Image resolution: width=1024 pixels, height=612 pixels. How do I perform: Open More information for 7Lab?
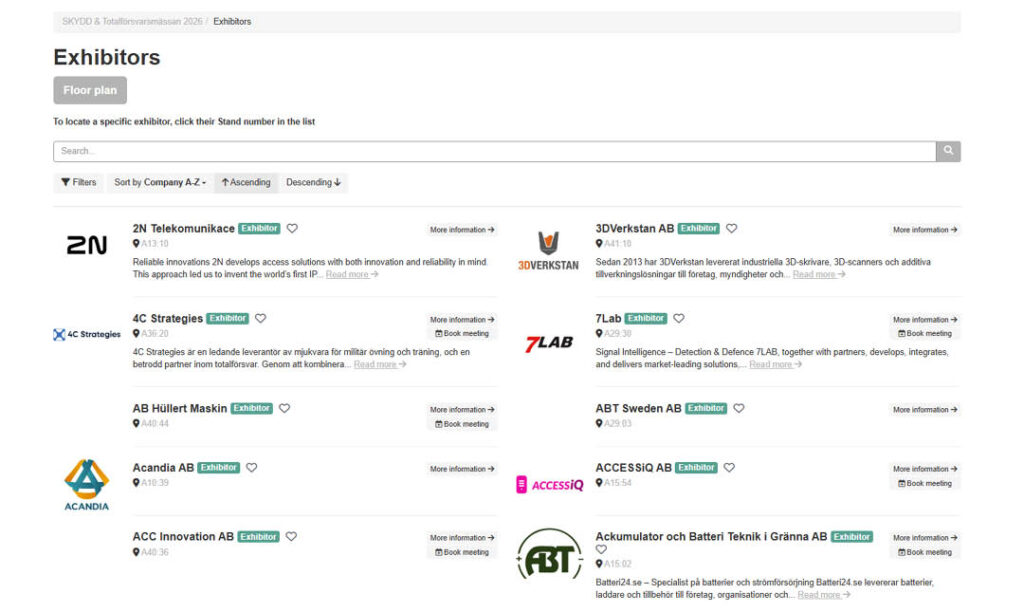tap(925, 320)
